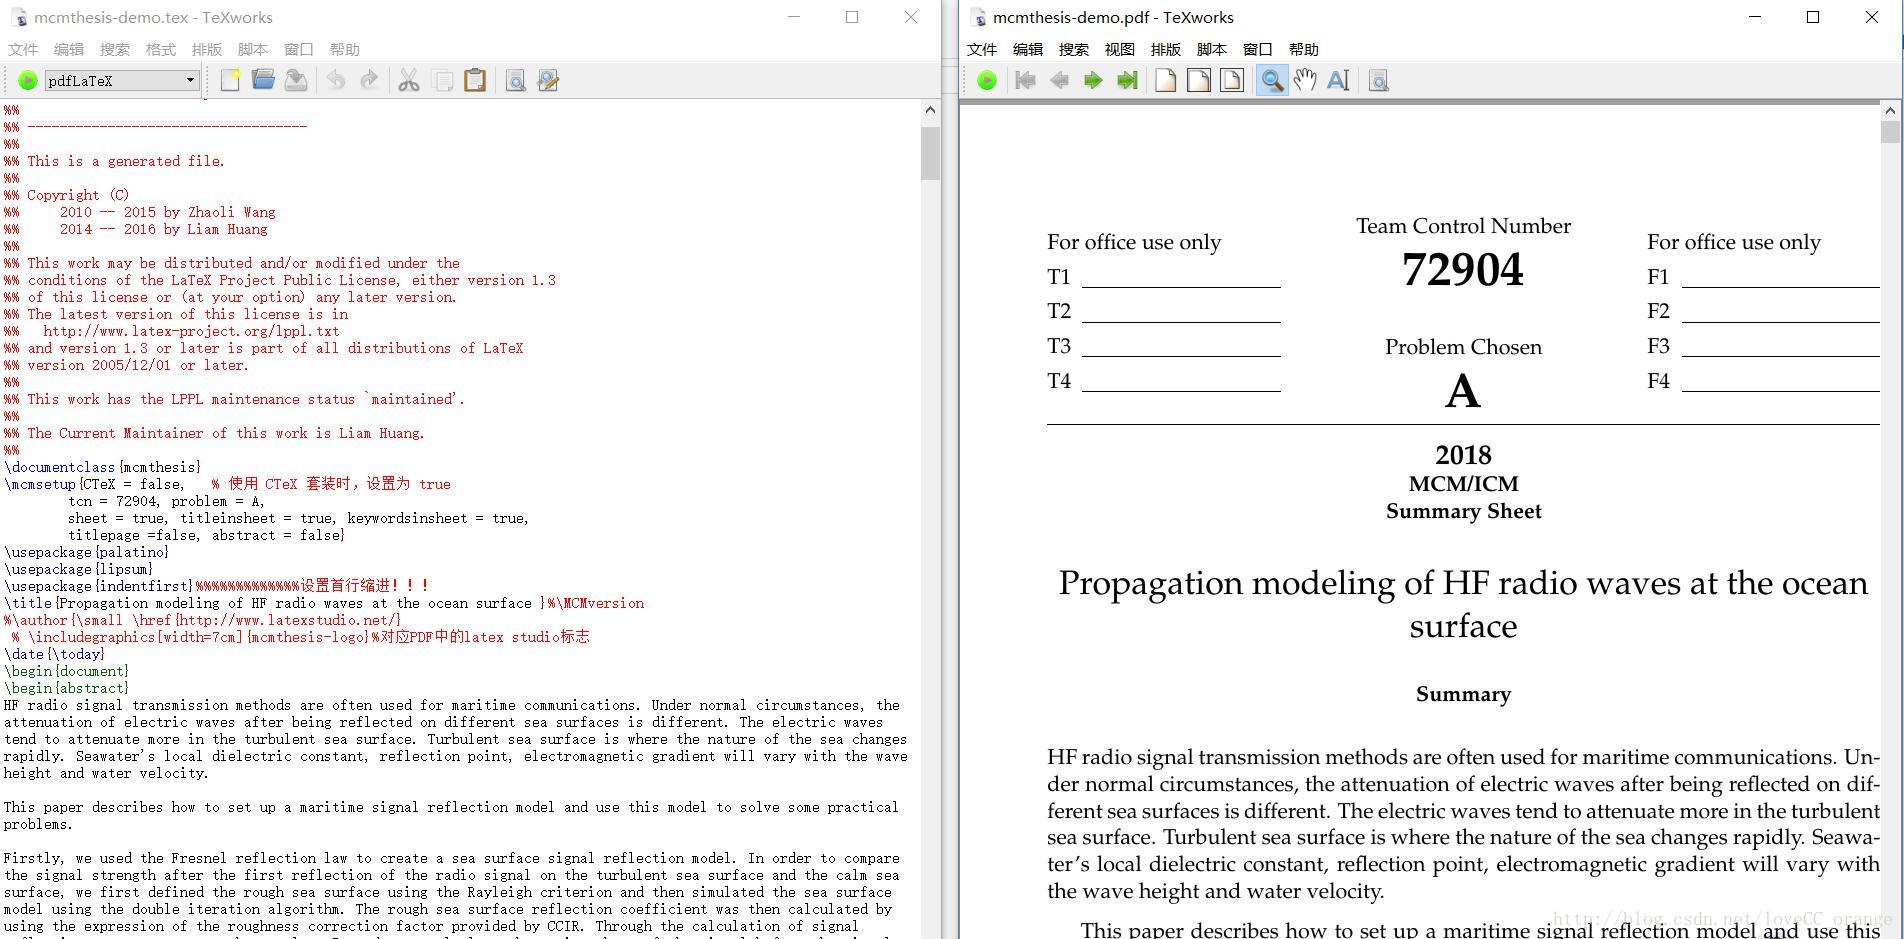Click the \usepackage{lipsum} line
Screen dimensions: 1904x939
tap(79, 569)
